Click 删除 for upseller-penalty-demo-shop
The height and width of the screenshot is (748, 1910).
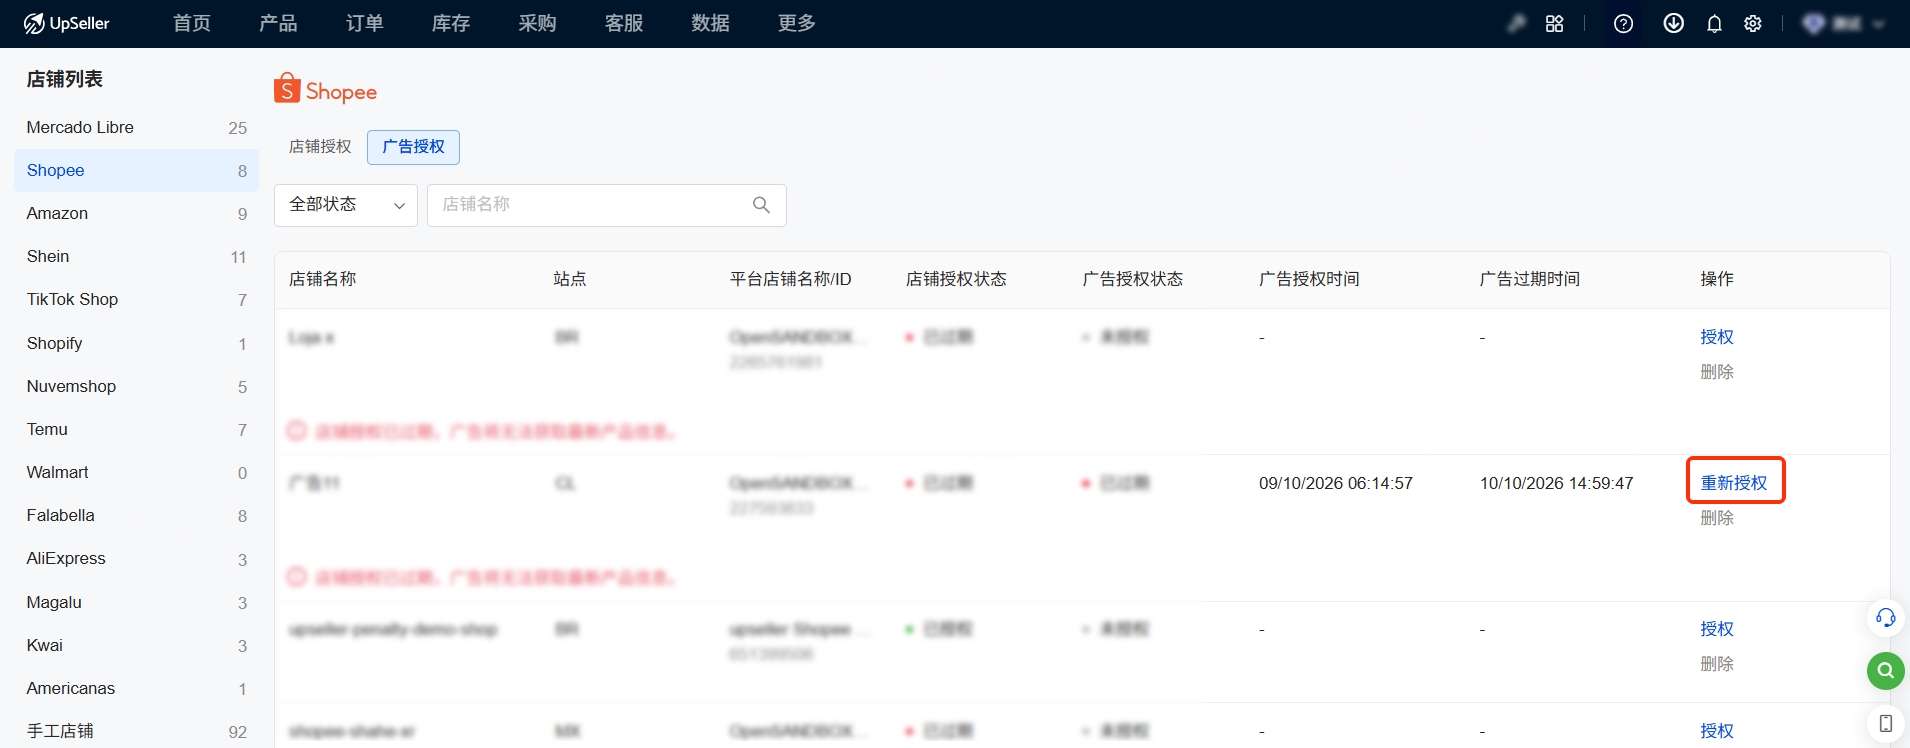click(1717, 664)
